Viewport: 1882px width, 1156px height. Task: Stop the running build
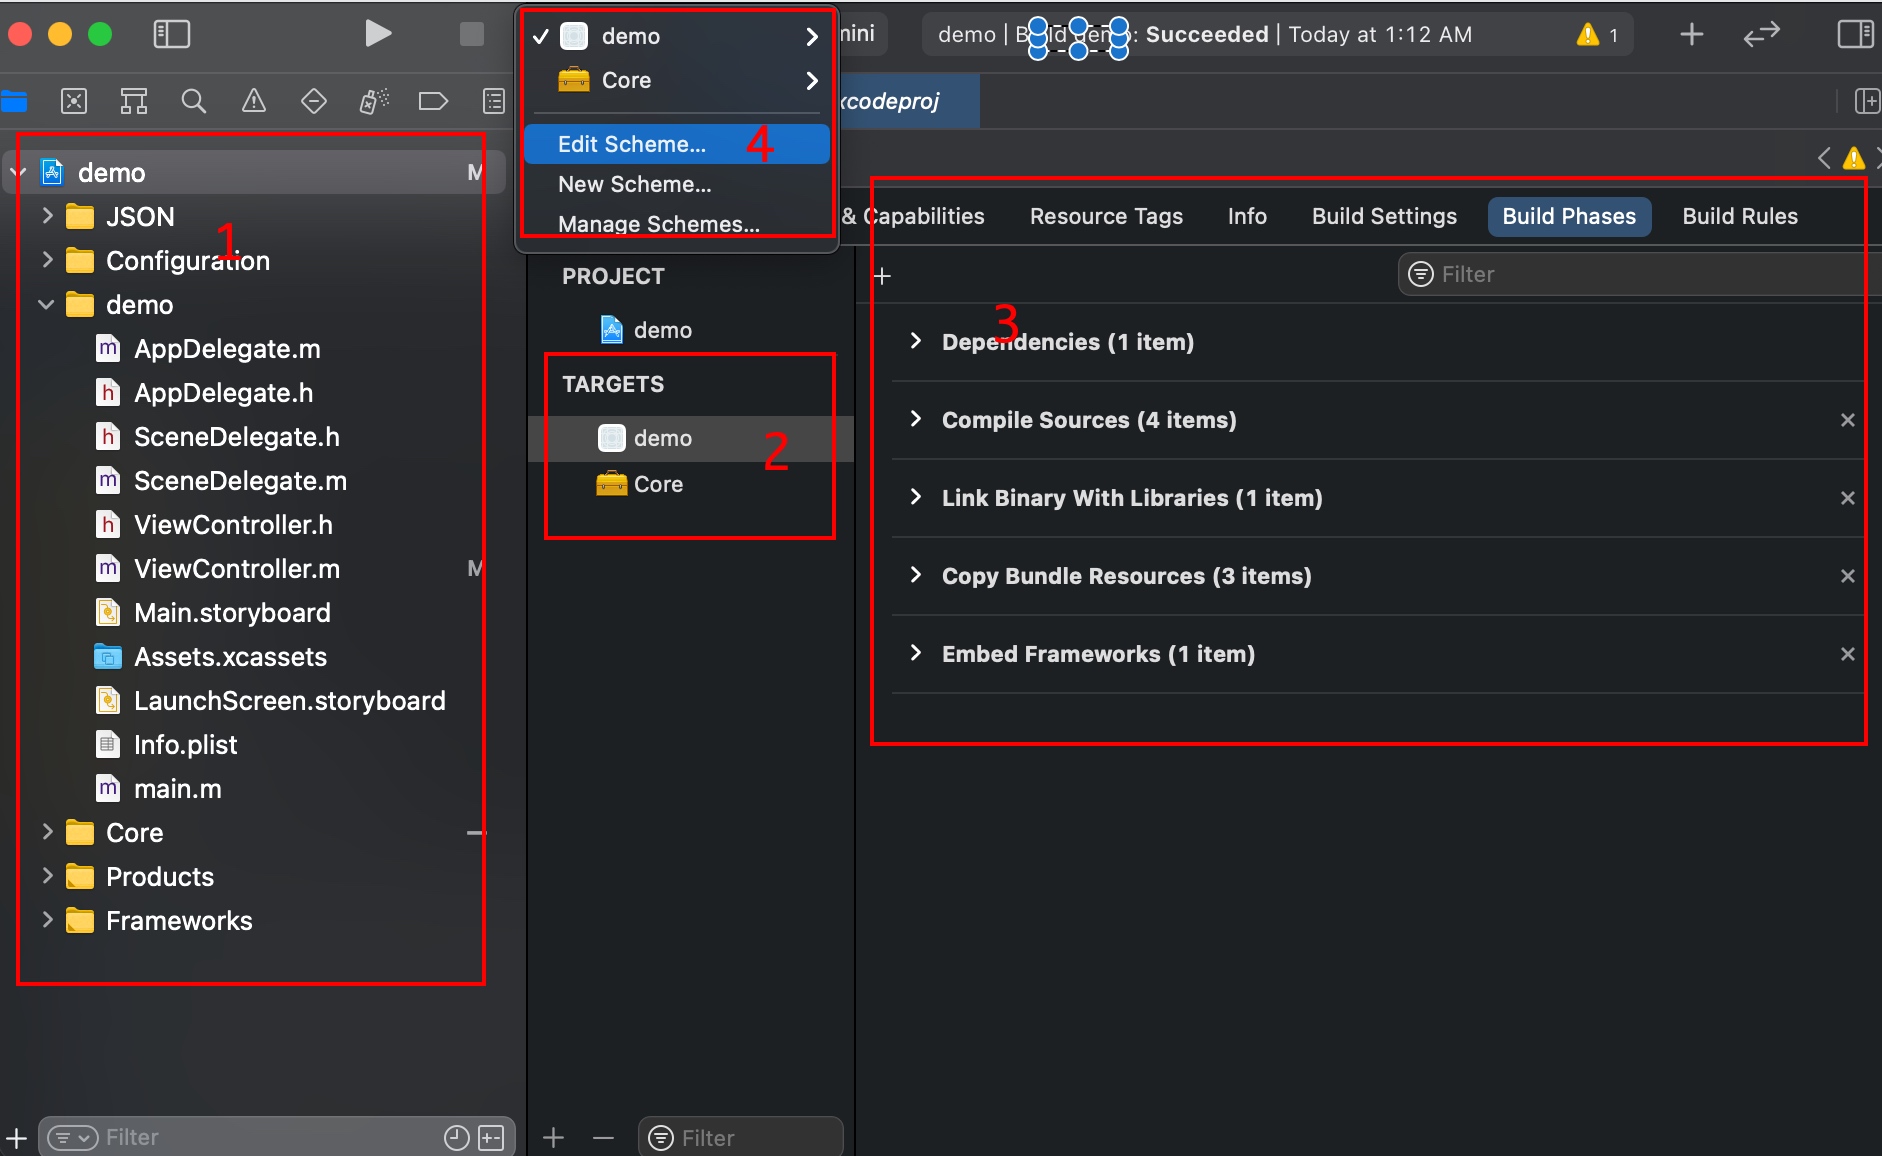click(471, 34)
